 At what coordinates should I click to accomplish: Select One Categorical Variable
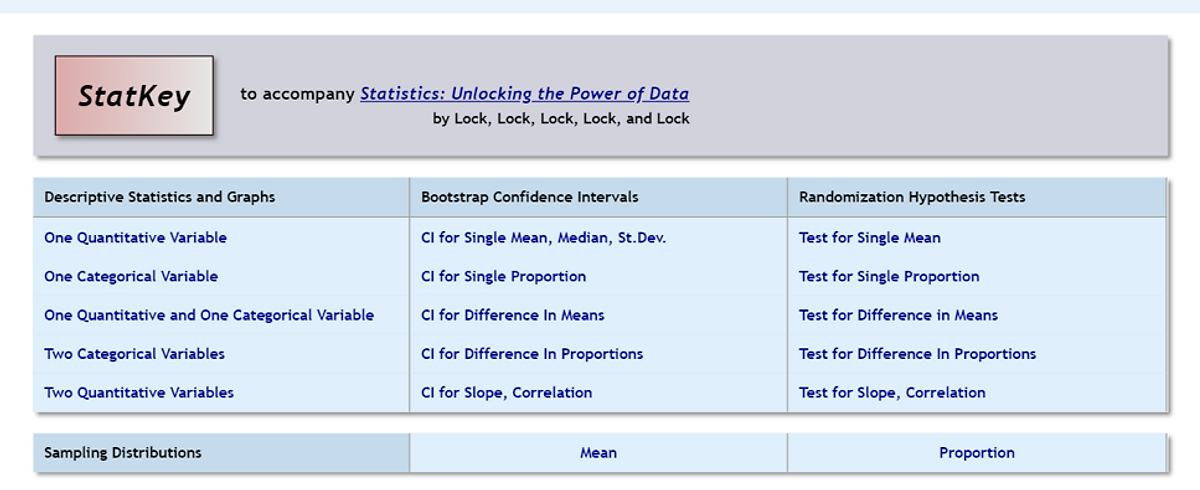point(131,276)
